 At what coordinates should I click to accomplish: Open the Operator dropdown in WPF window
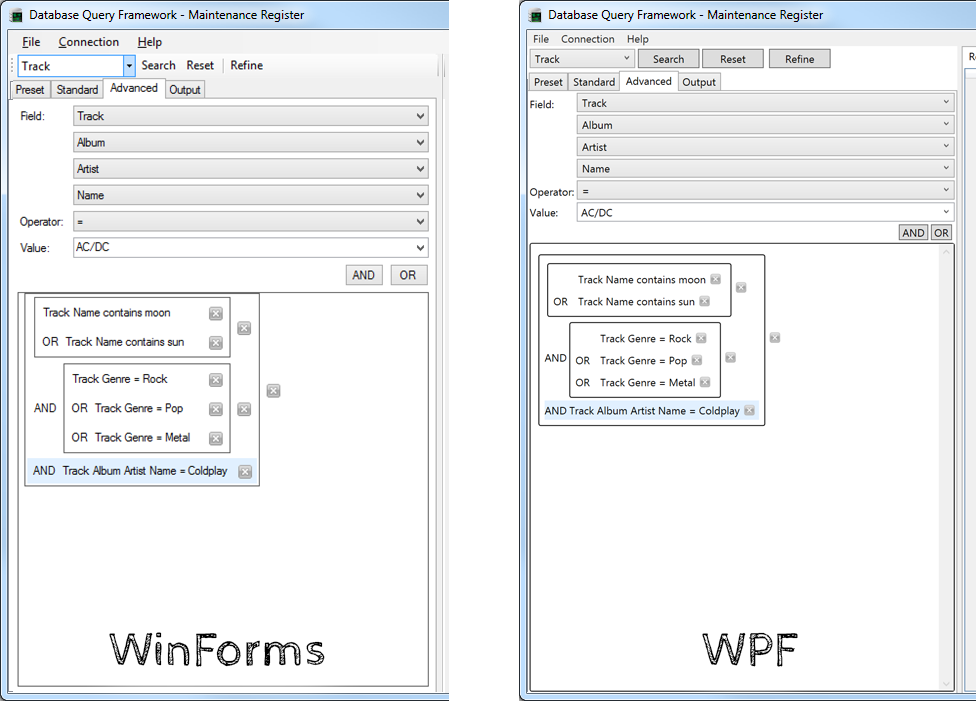(x=766, y=191)
